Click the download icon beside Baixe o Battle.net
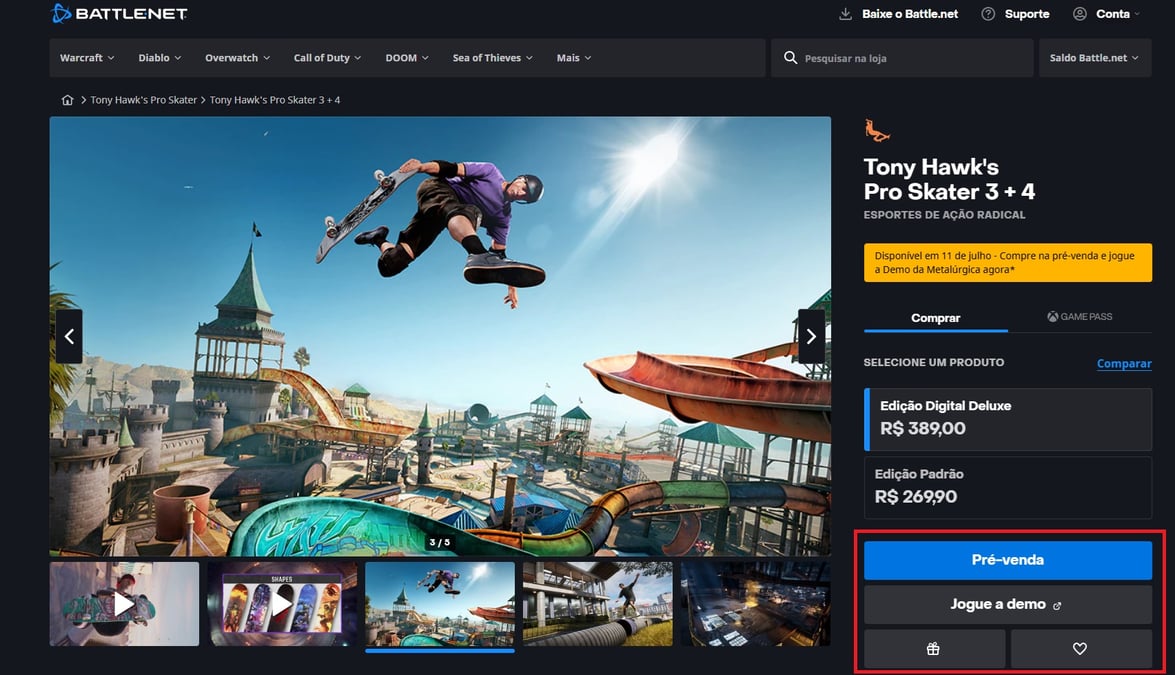This screenshot has width=1175, height=675. pos(845,13)
